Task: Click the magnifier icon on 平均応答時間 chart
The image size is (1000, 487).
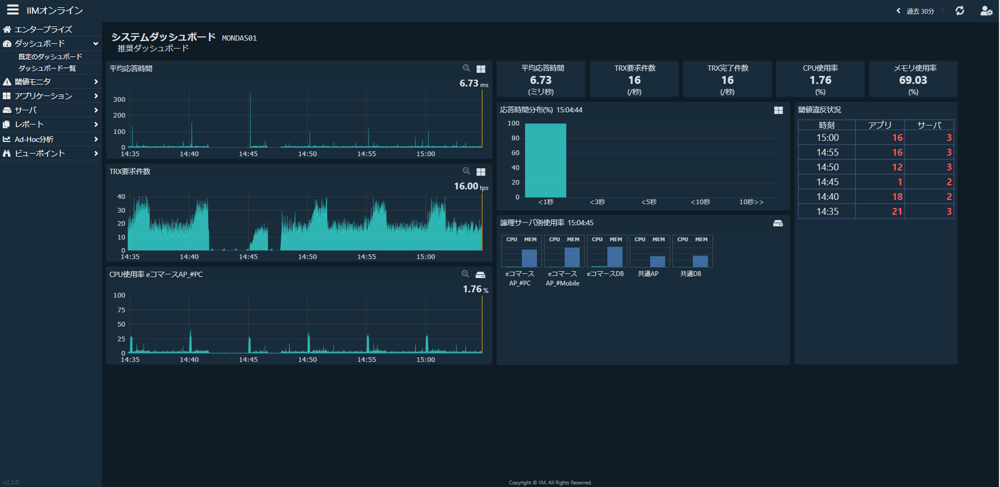Action: click(466, 68)
